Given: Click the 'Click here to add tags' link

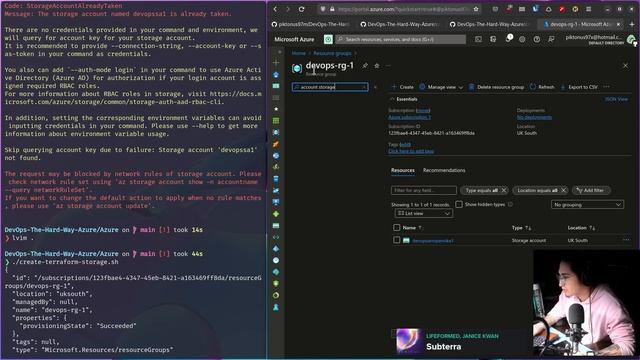Looking at the screenshot, I should point(411,151).
